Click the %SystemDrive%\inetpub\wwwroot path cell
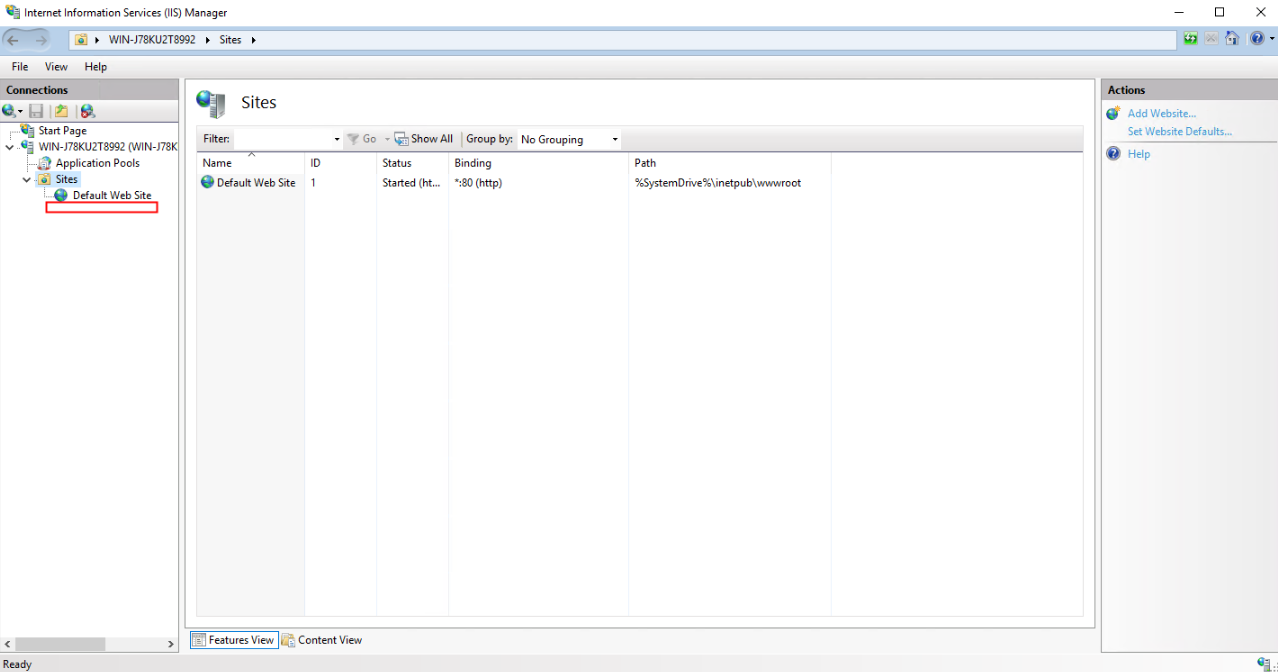 click(x=718, y=183)
